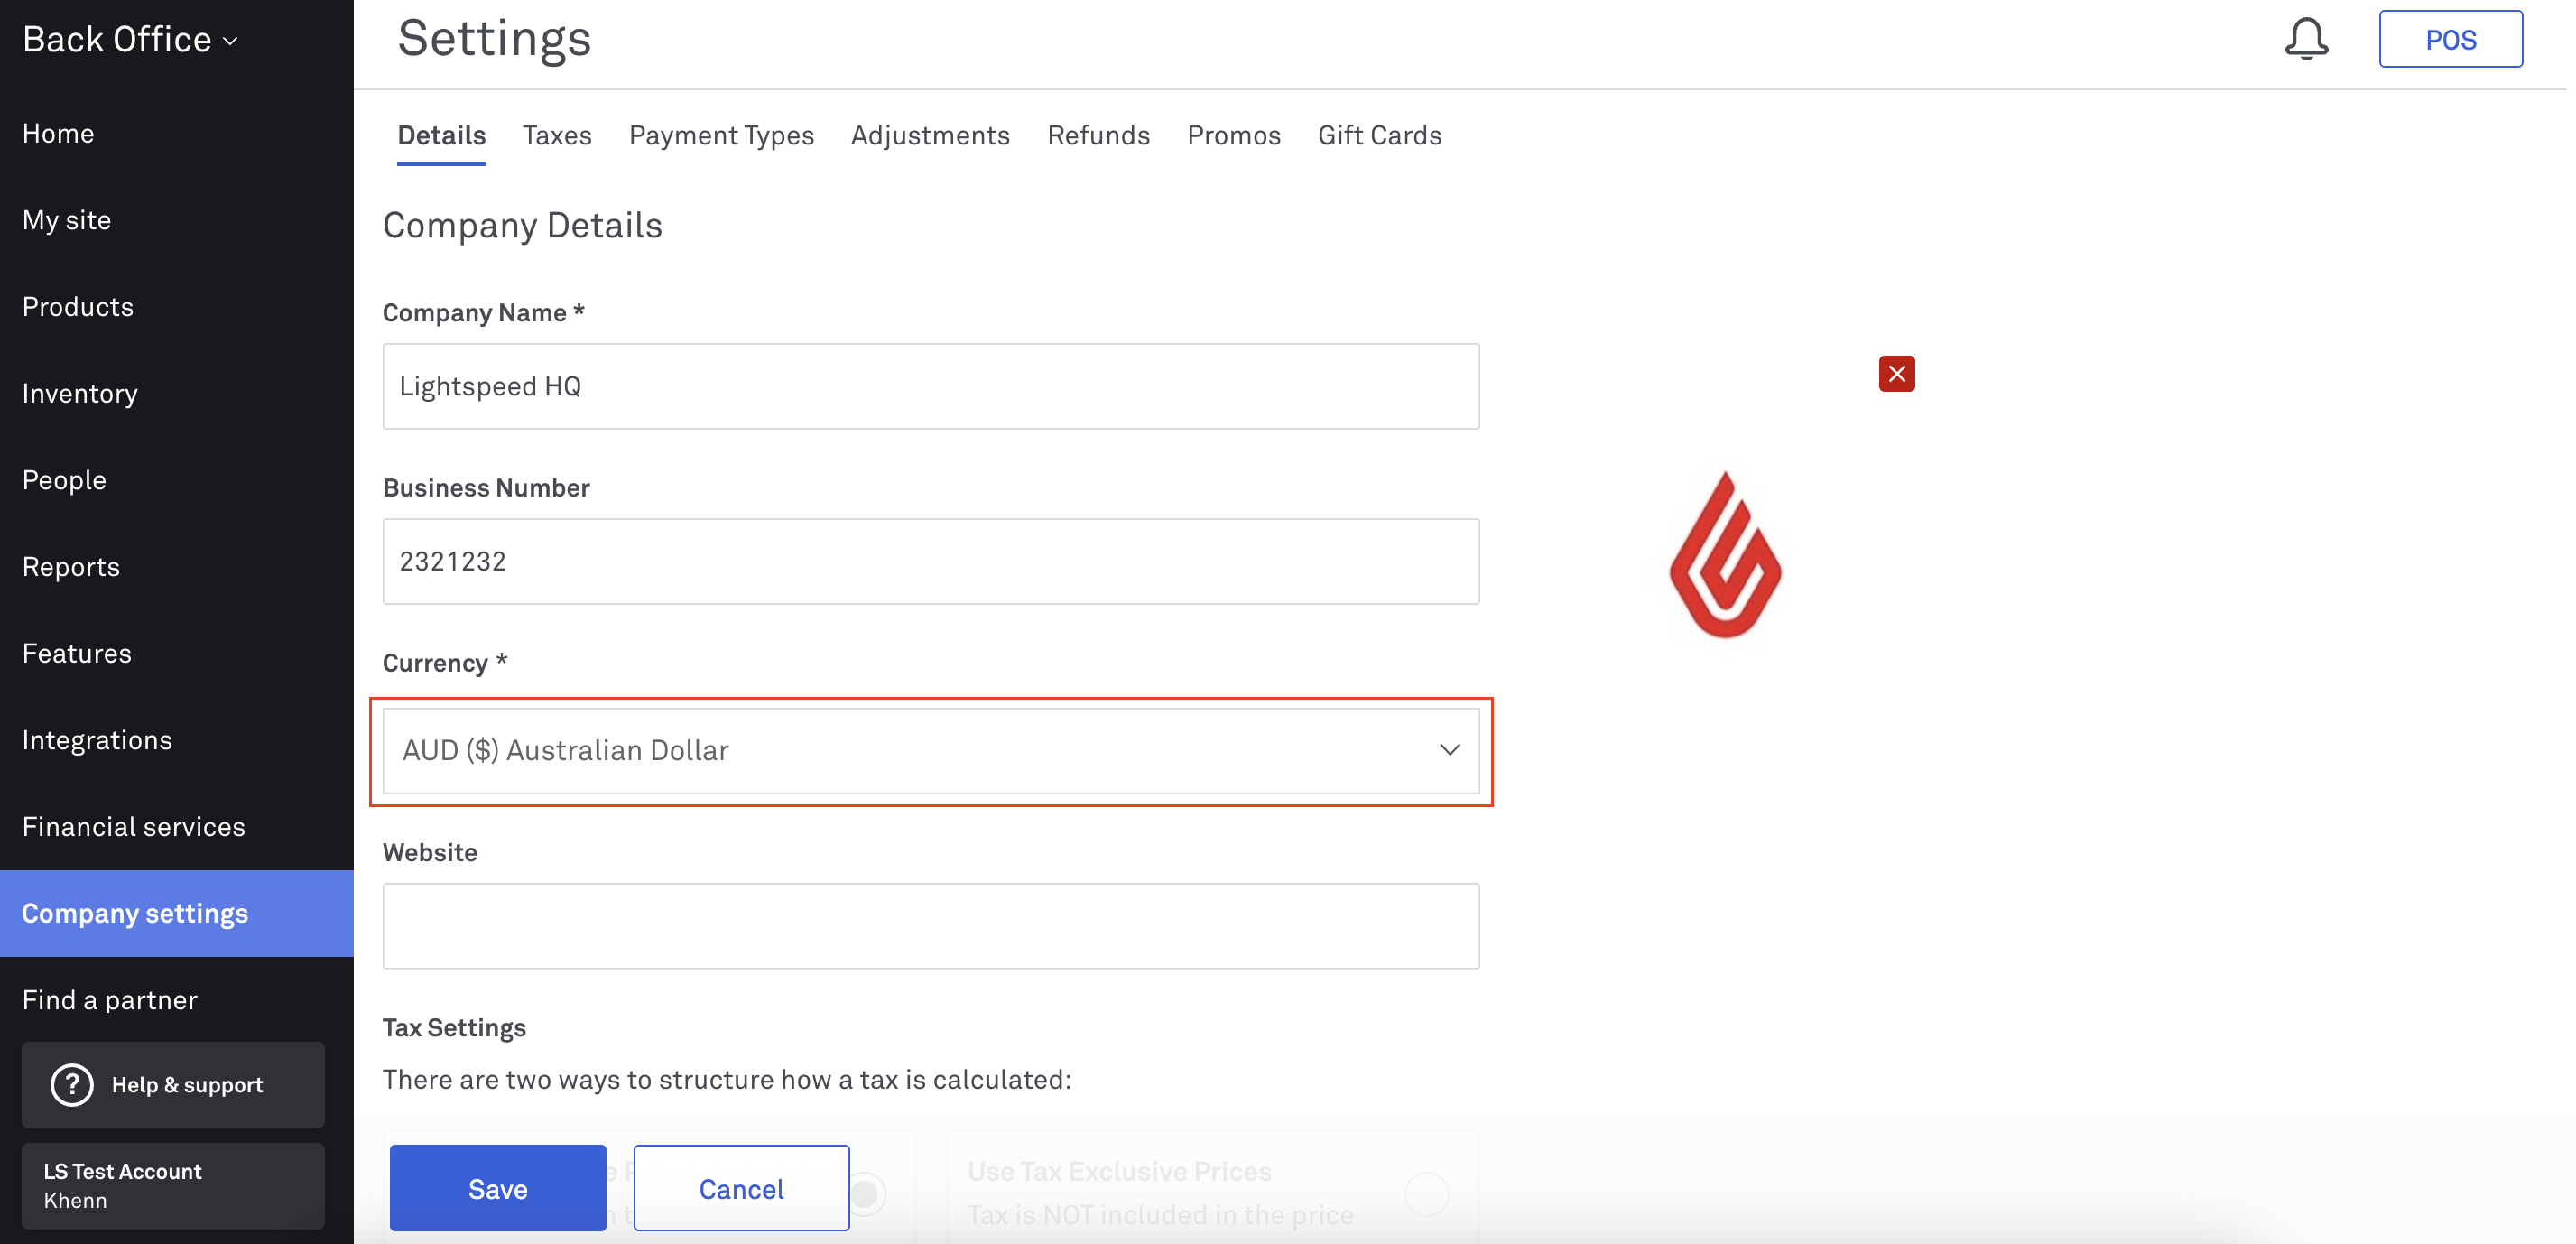
Task: Open the Promos tab
Action: [x=1233, y=135]
